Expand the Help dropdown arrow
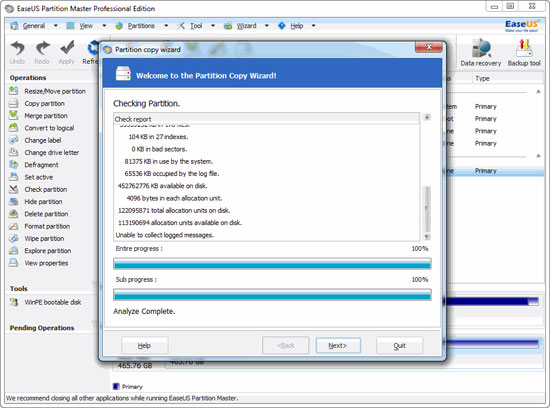Viewport: 550px width, 408px height. click(313, 26)
